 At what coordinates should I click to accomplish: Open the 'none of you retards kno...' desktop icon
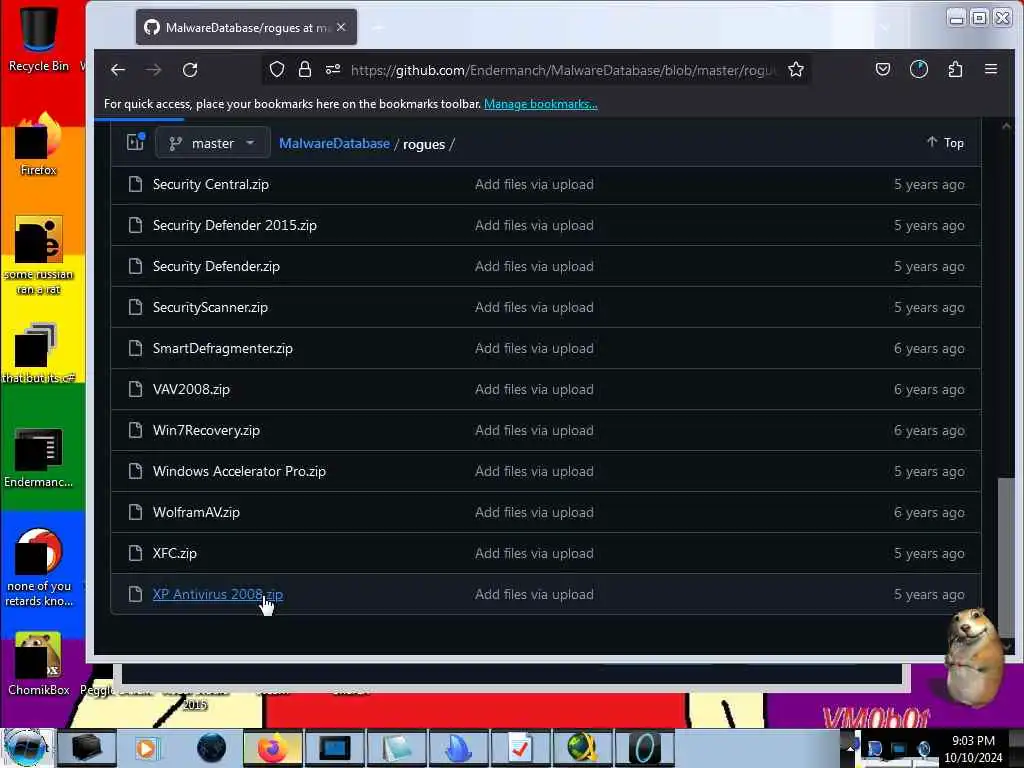39,567
